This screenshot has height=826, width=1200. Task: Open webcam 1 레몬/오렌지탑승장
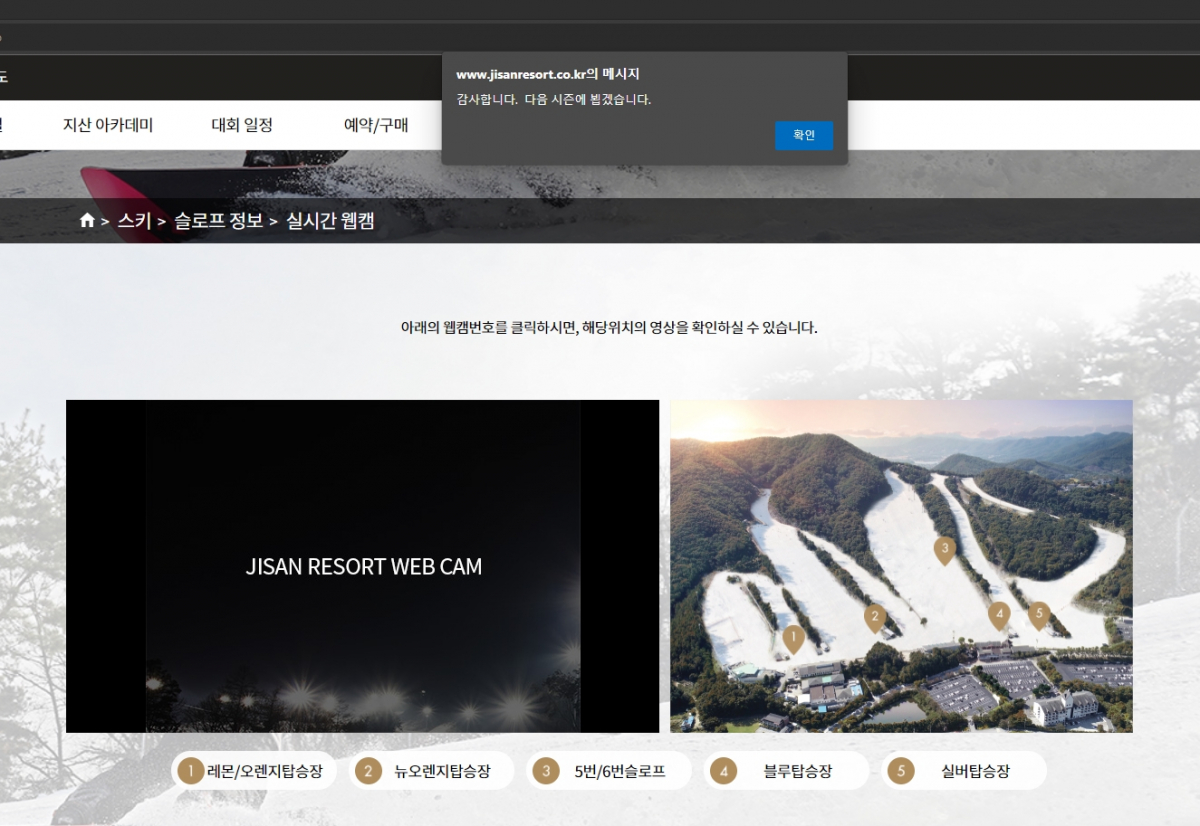point(254,771)
